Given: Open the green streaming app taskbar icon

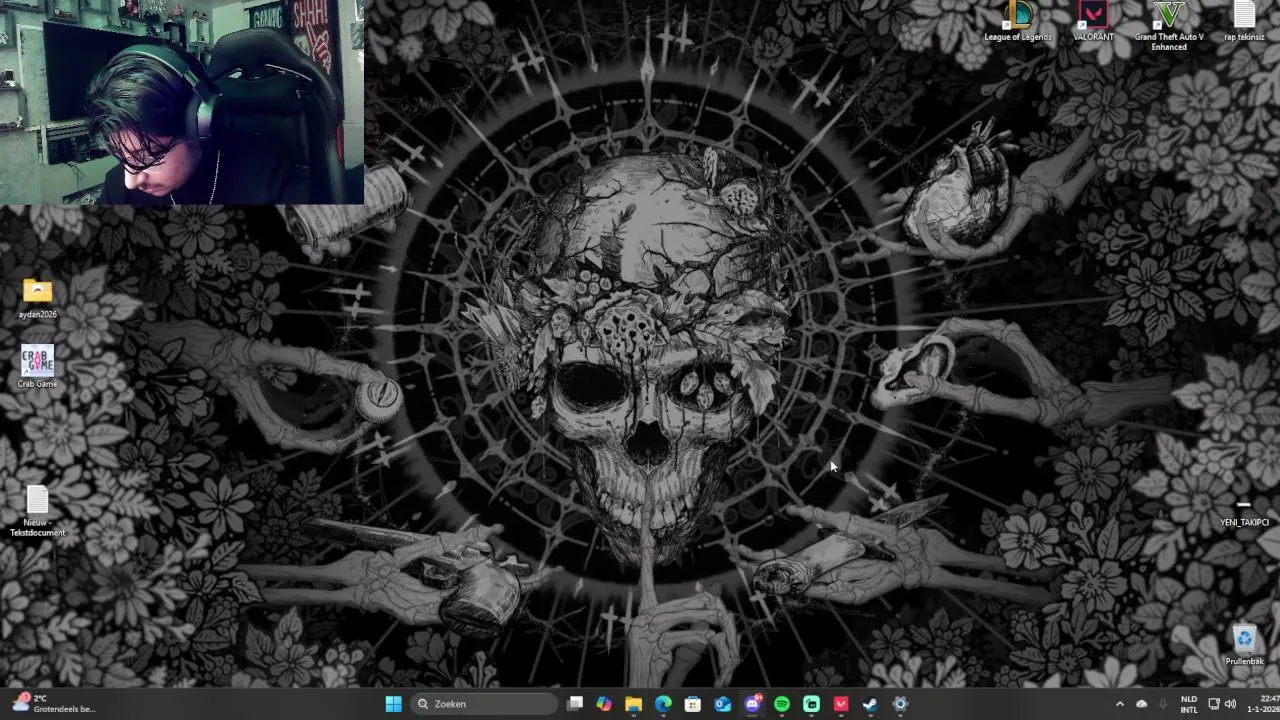Looking at the screenshot, I should click(x=811, y=704).
